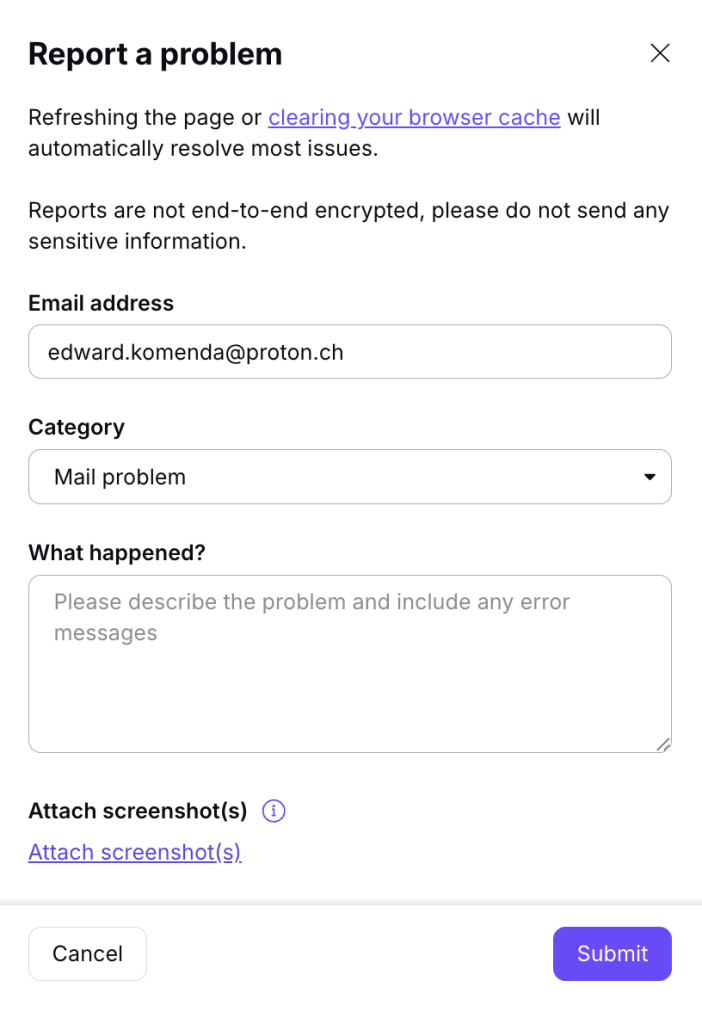Open the Mail problem category selector

(x=349, y=477)
